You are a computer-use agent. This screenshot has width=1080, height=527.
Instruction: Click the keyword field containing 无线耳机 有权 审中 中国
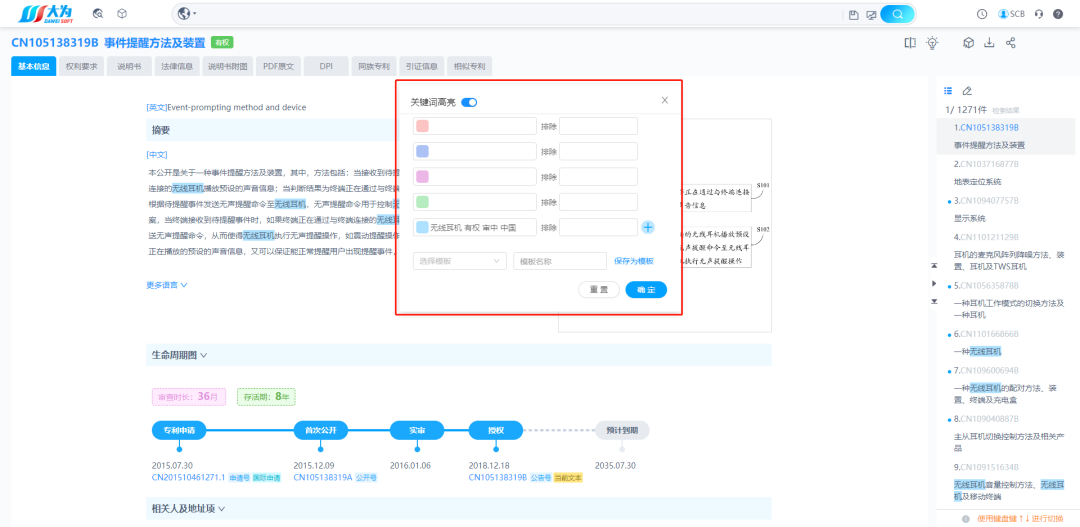tap(475, 227)
